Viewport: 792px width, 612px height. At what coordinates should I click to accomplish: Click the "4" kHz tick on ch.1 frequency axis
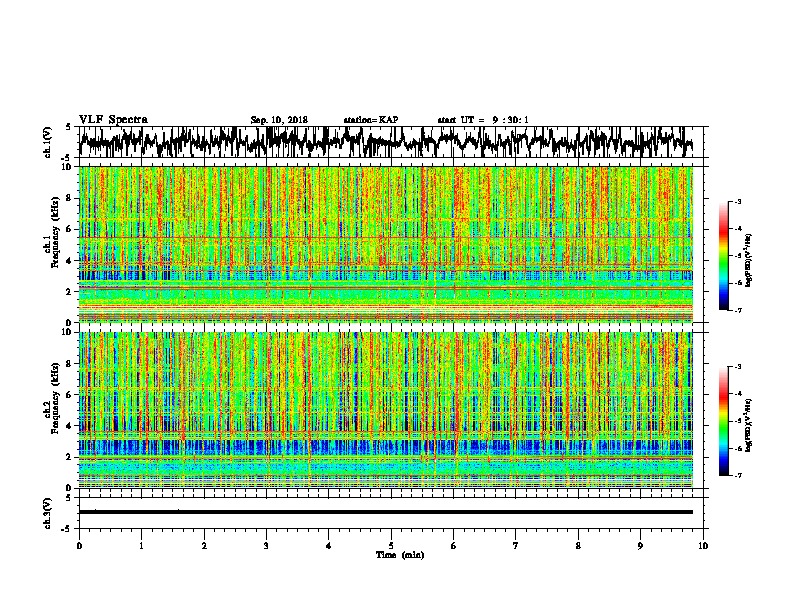coord(70,261)
